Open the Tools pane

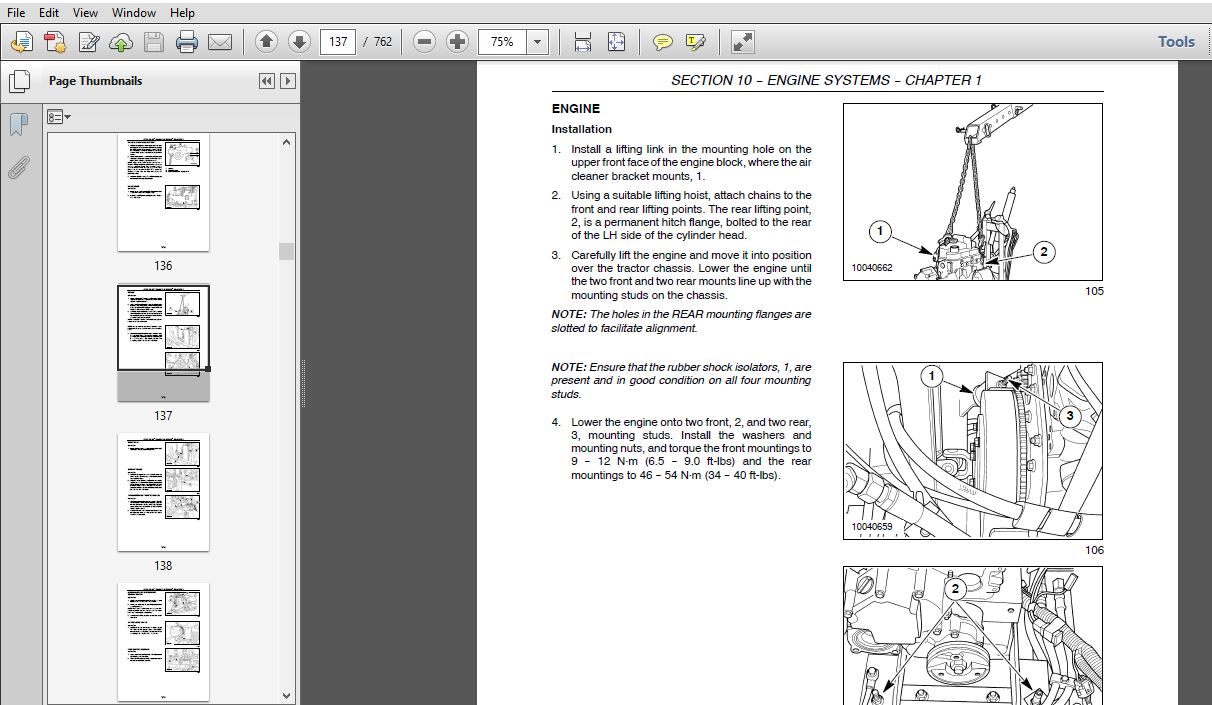[1176, 41]
